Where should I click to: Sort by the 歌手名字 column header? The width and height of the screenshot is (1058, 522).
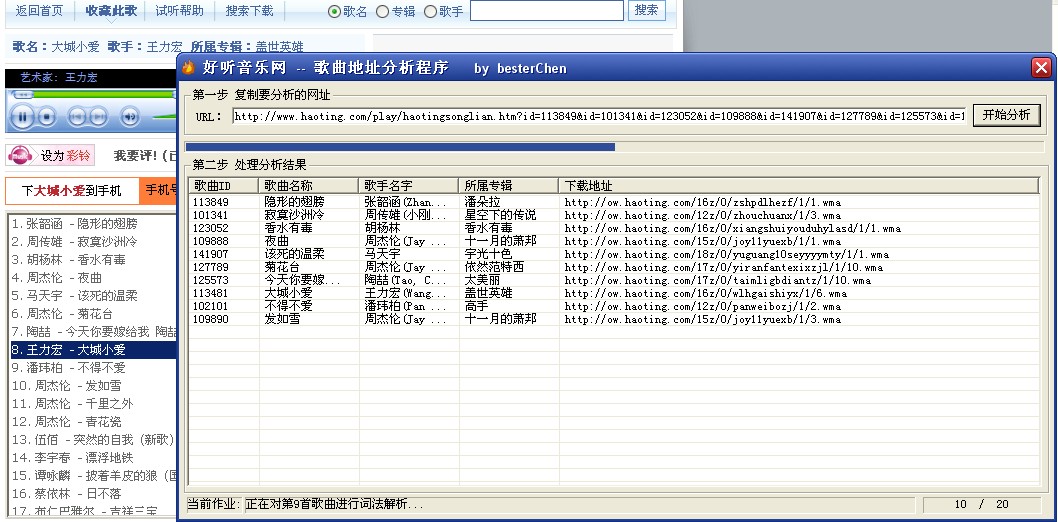[x=409, y=185]
